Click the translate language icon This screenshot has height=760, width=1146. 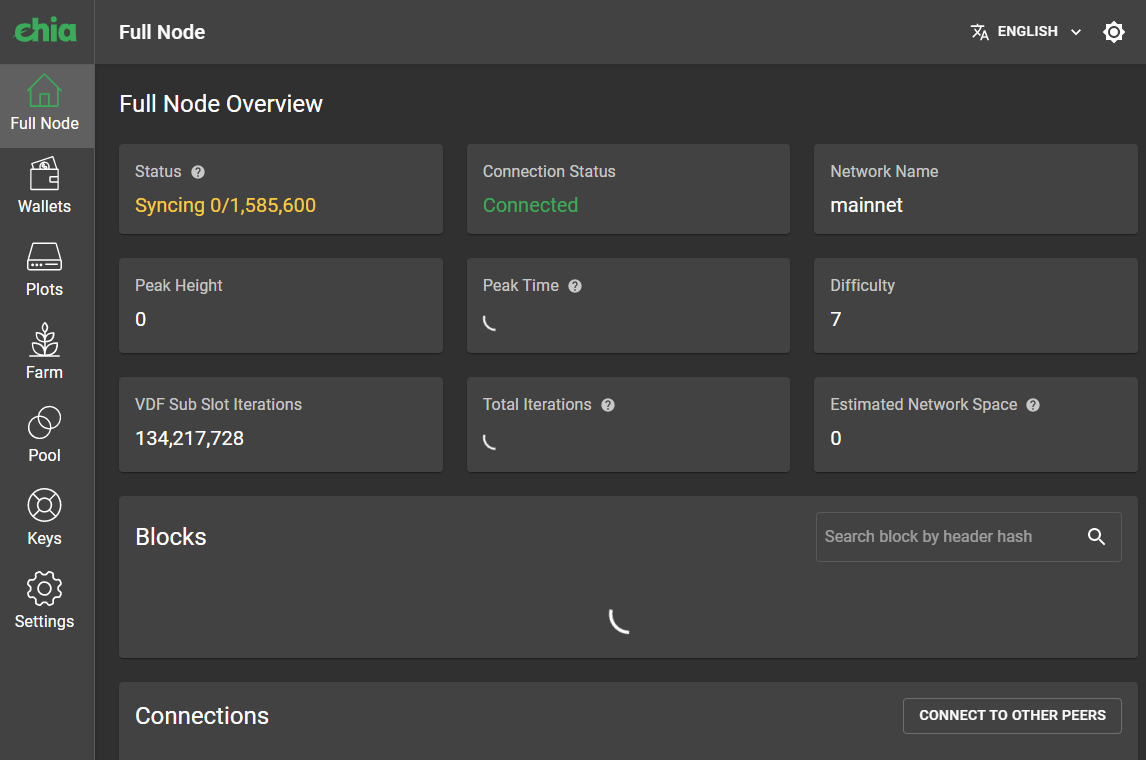(x=979, y=32)
